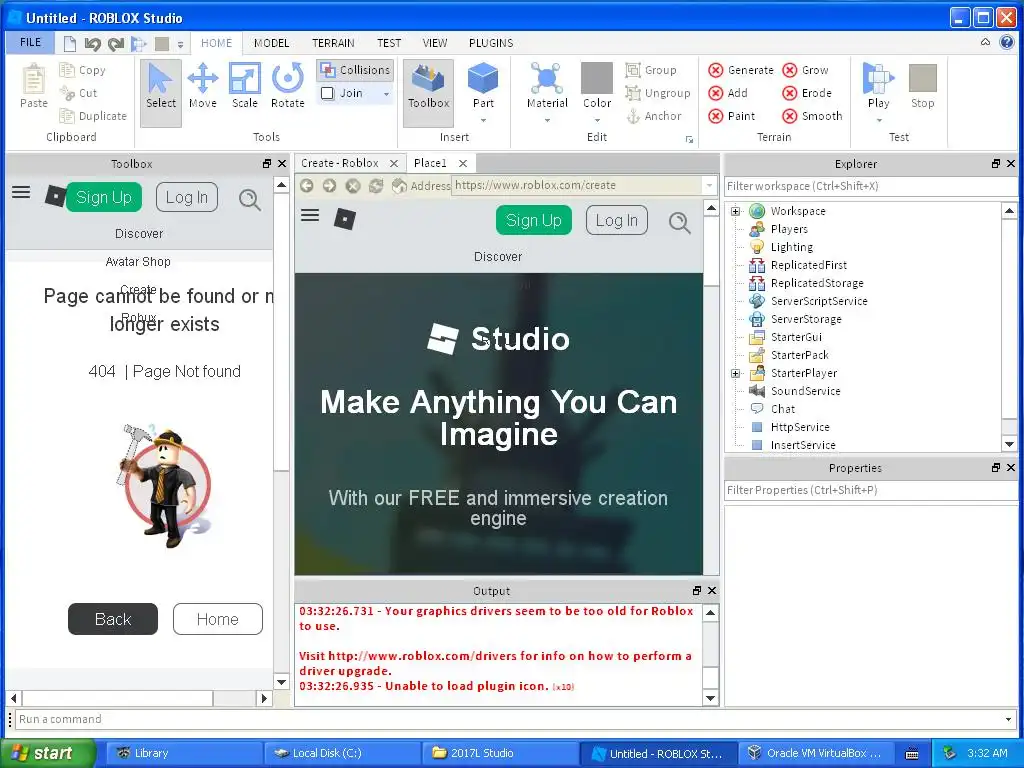Viewport: 1024px width, 768px height.
Task: Toggle Collisions on or off
Action: pyautogui.click(x=355, y=70)
